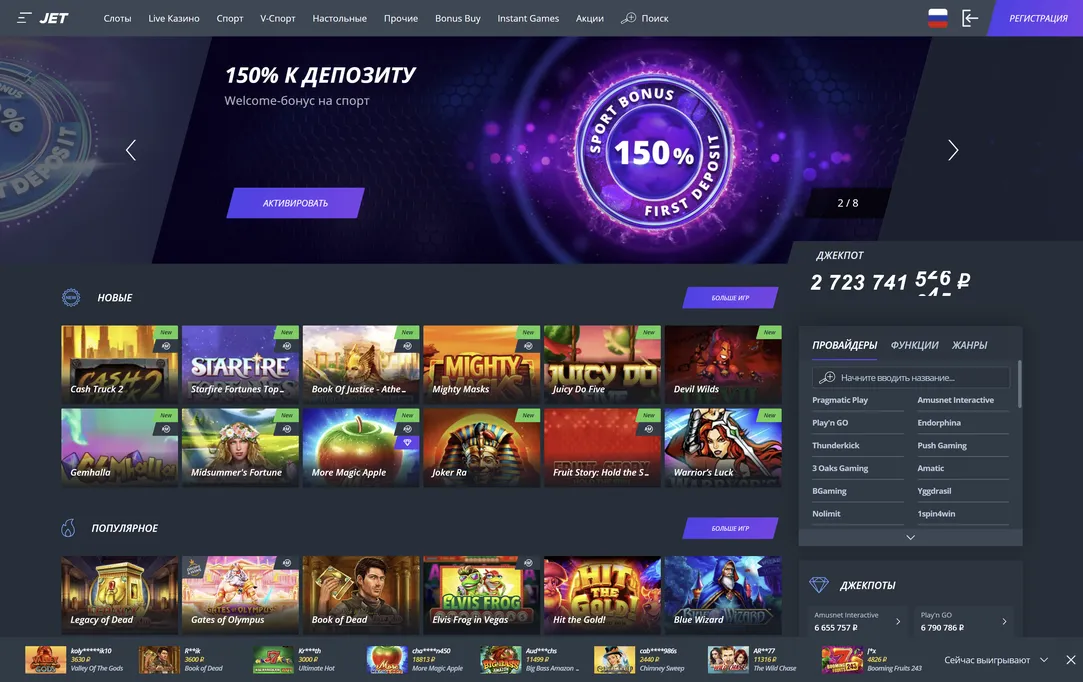Switch to the Жанры tab
Image resolution: width=1083 pixels, height=682 pixels.
click(969, 345)
